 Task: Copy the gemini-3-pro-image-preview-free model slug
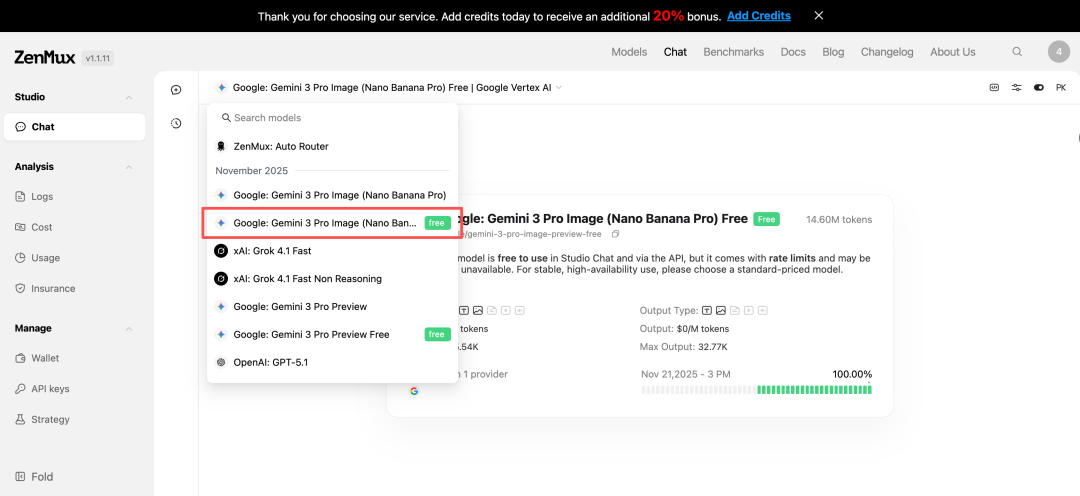[x=616, y=234]
